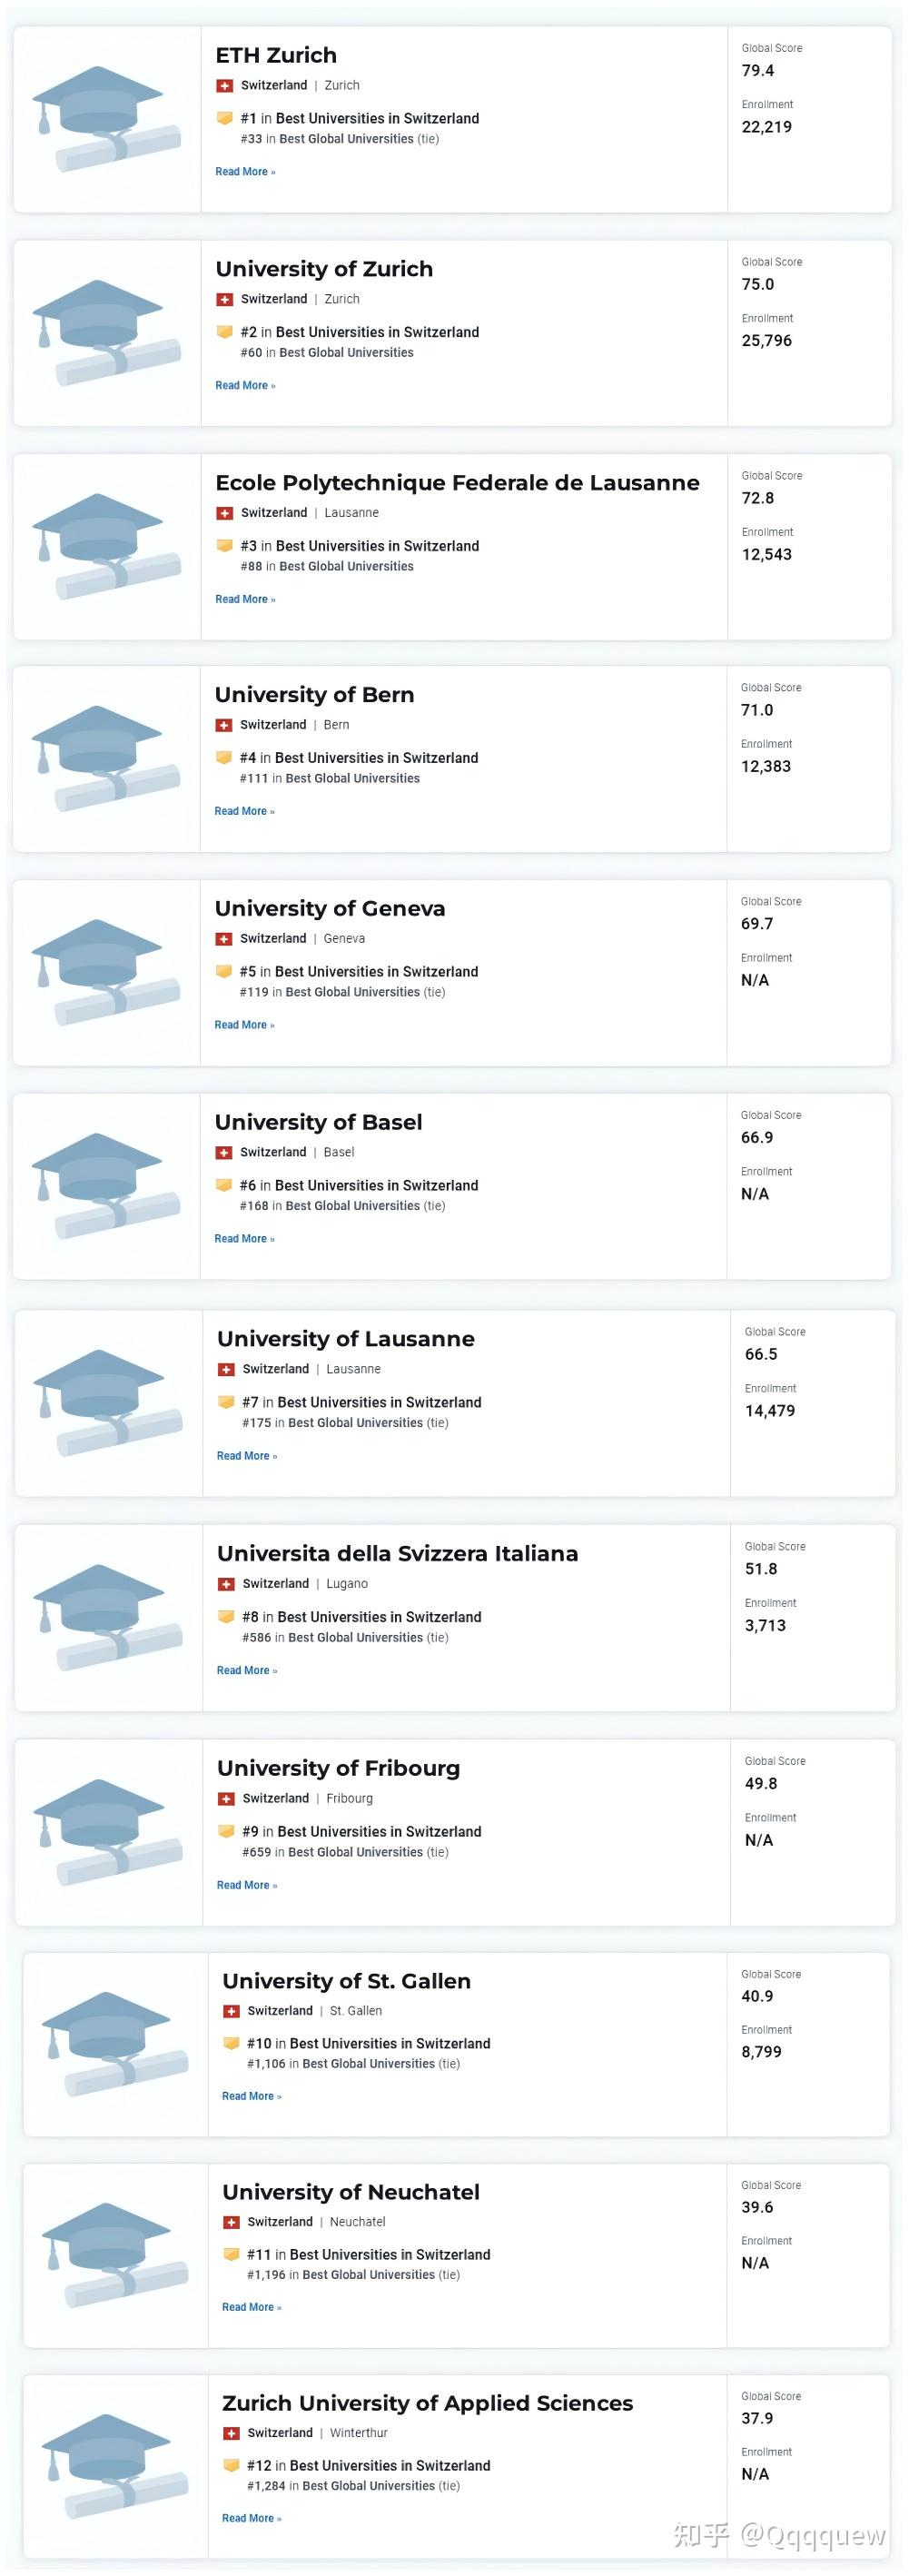909x2576 pixels.
Task: Click the ETH Zurich graduation cap icon
Action: click(x=107, y=119)
